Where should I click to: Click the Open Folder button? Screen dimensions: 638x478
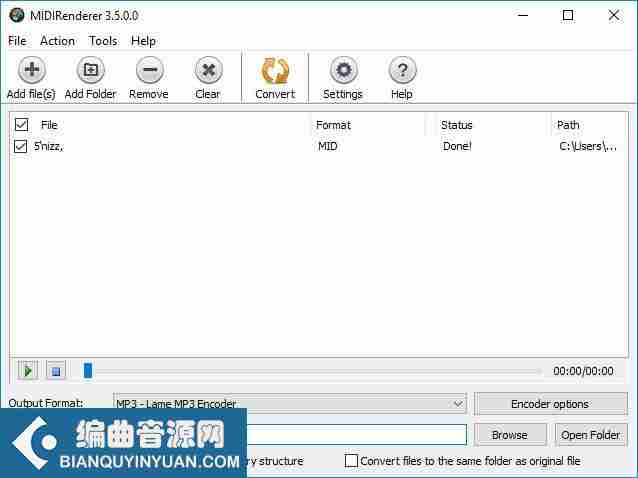click(591, 435)
